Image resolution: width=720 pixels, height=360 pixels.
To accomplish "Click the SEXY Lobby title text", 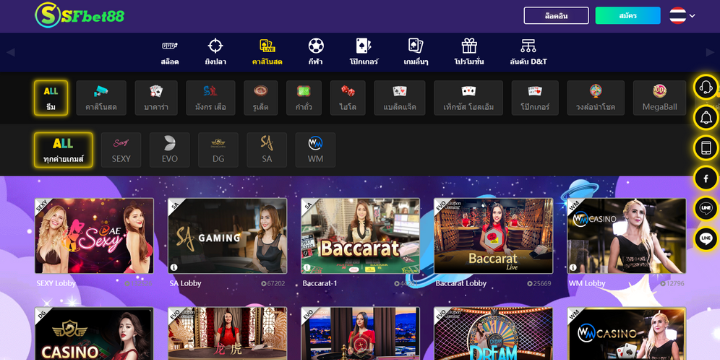I will (56, 283).
